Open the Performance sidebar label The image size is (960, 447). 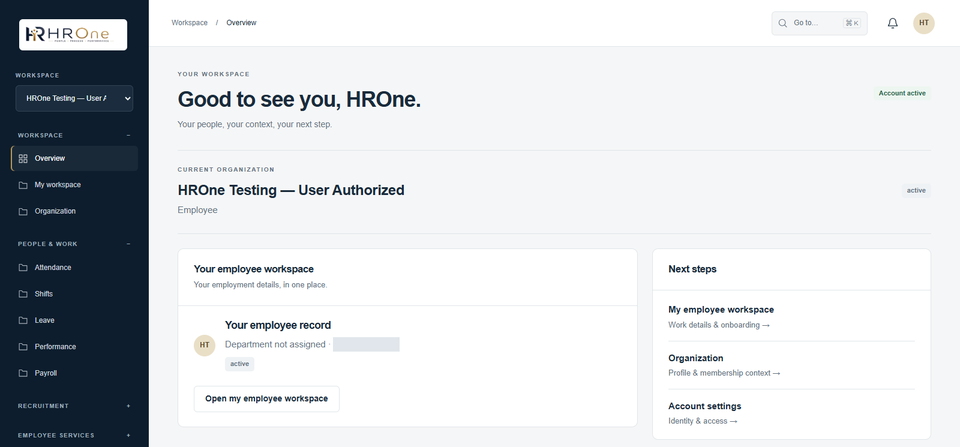point(55,347)
